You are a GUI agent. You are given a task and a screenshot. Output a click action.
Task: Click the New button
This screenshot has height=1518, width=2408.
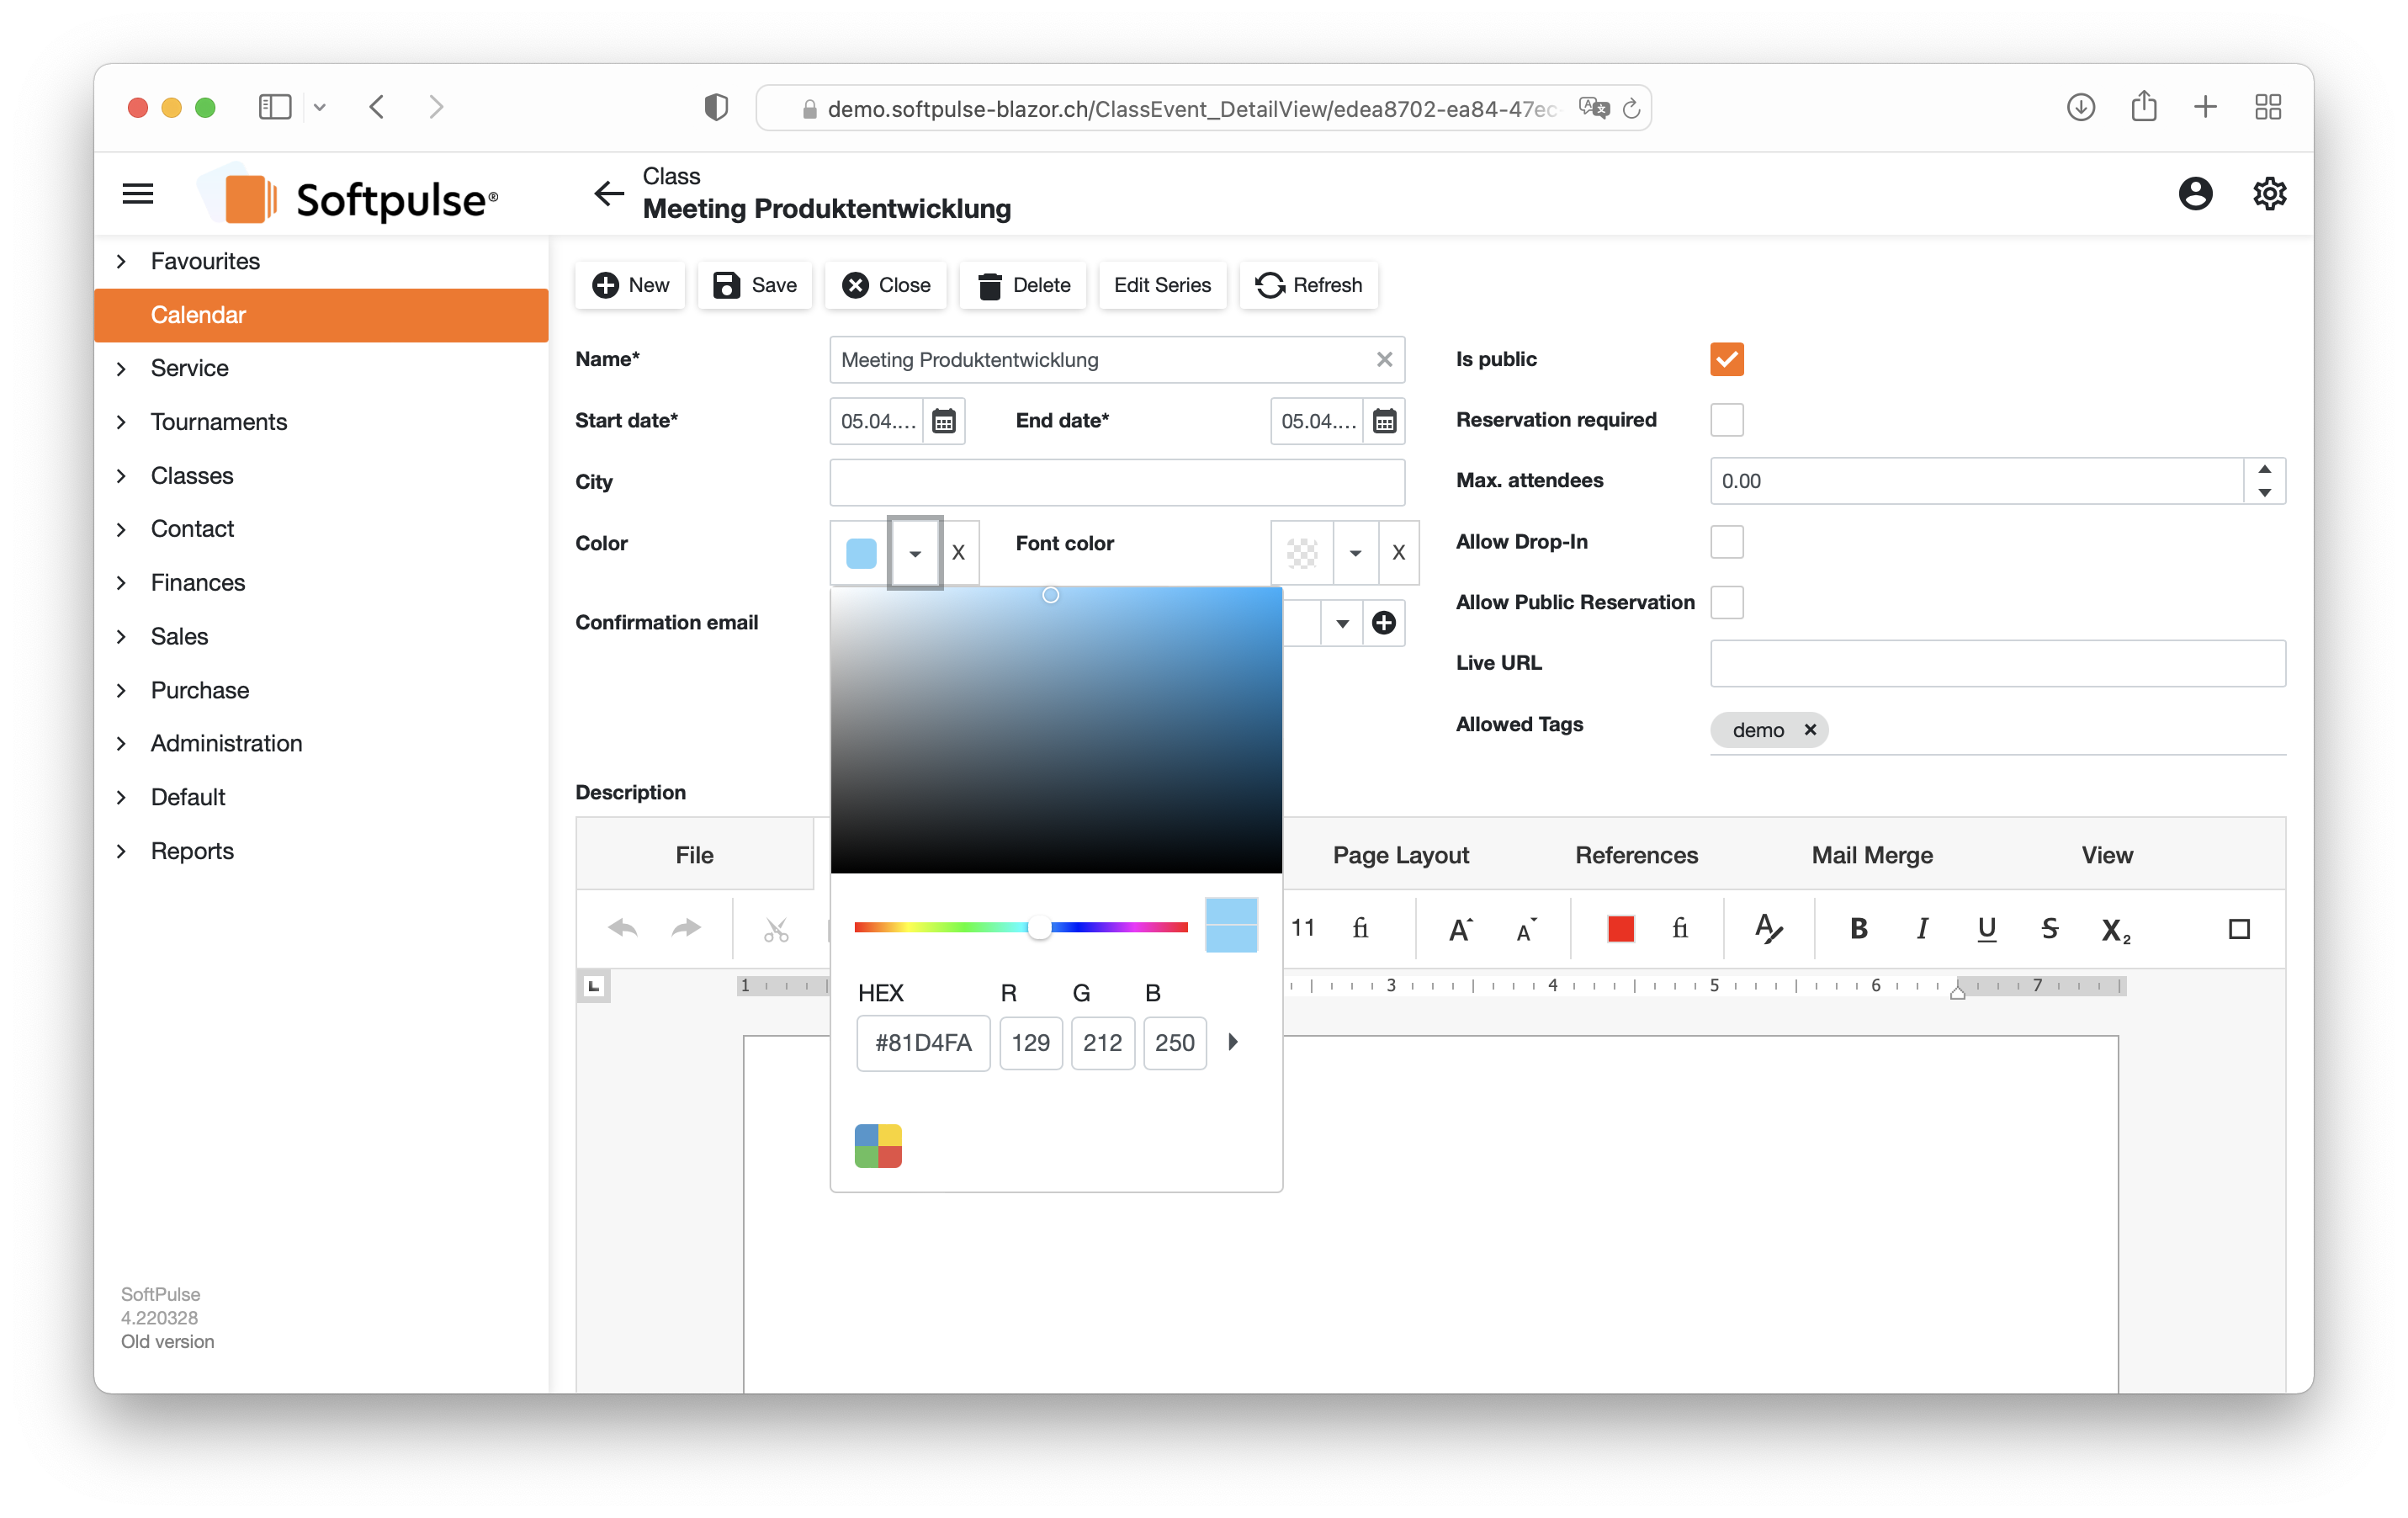(630, 285)
